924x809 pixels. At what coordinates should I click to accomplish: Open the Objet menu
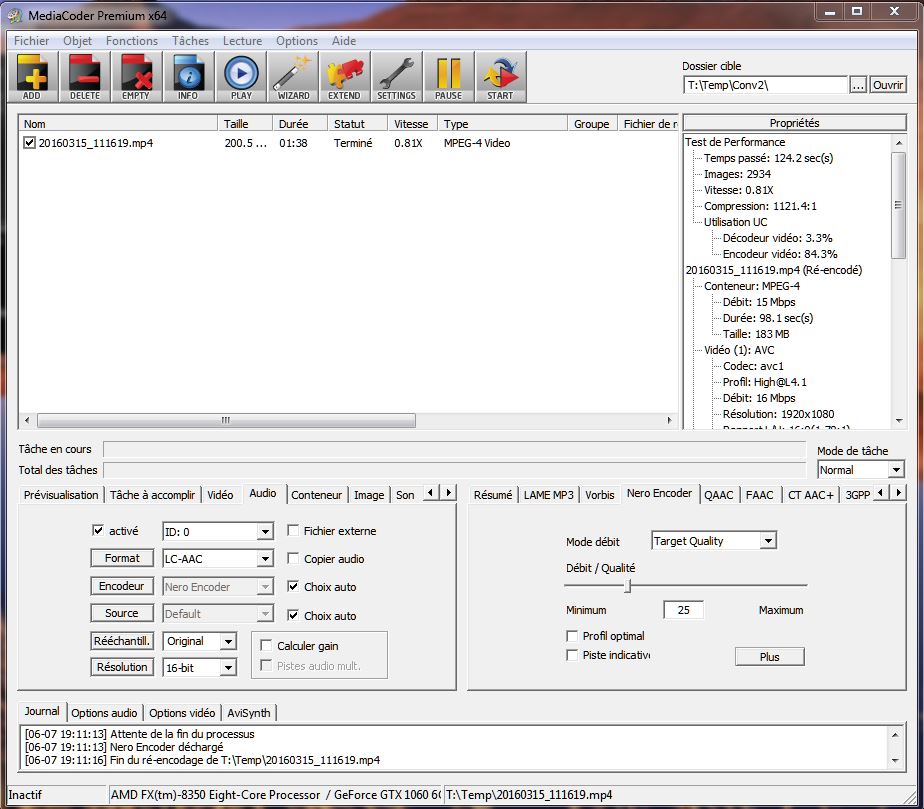coord(78,41)
